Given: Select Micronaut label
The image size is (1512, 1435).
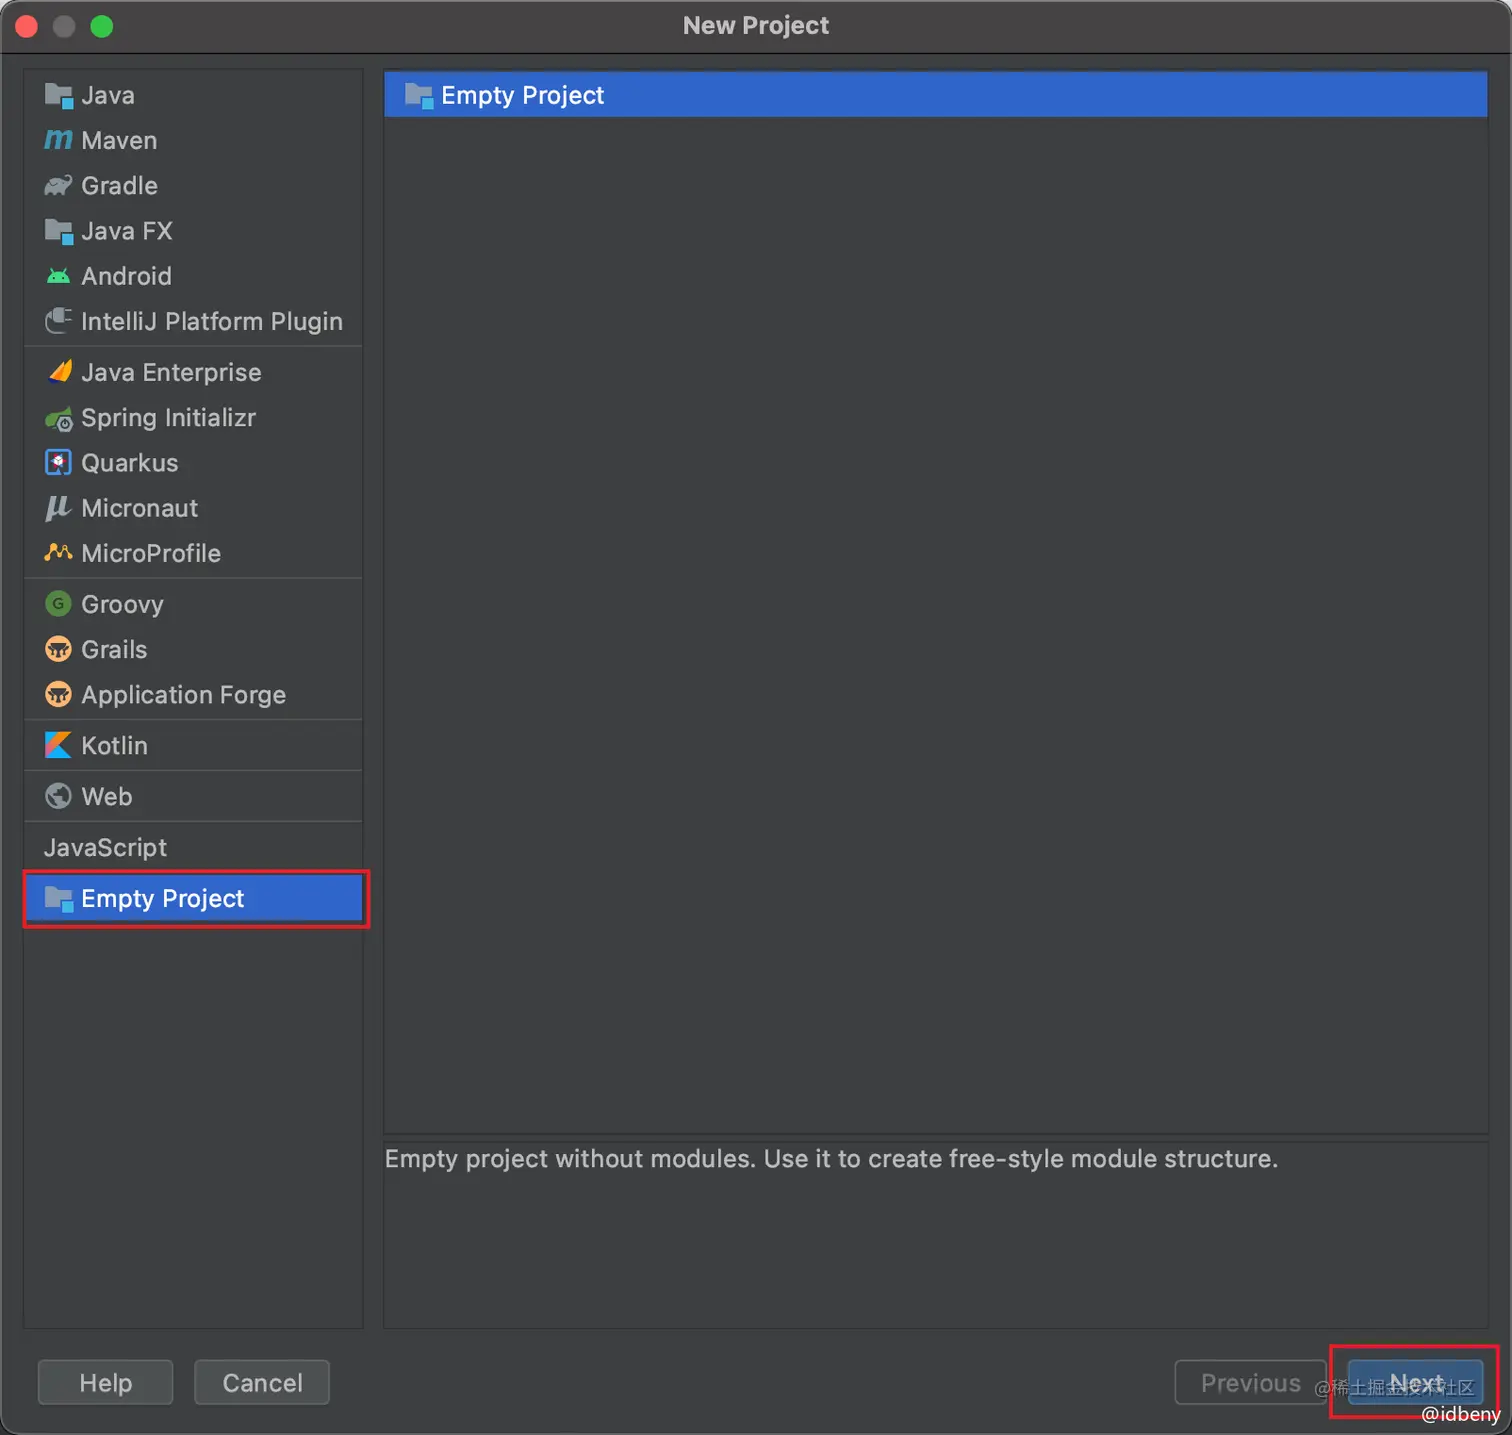Looking at the screenshot, I should [139, 508].
